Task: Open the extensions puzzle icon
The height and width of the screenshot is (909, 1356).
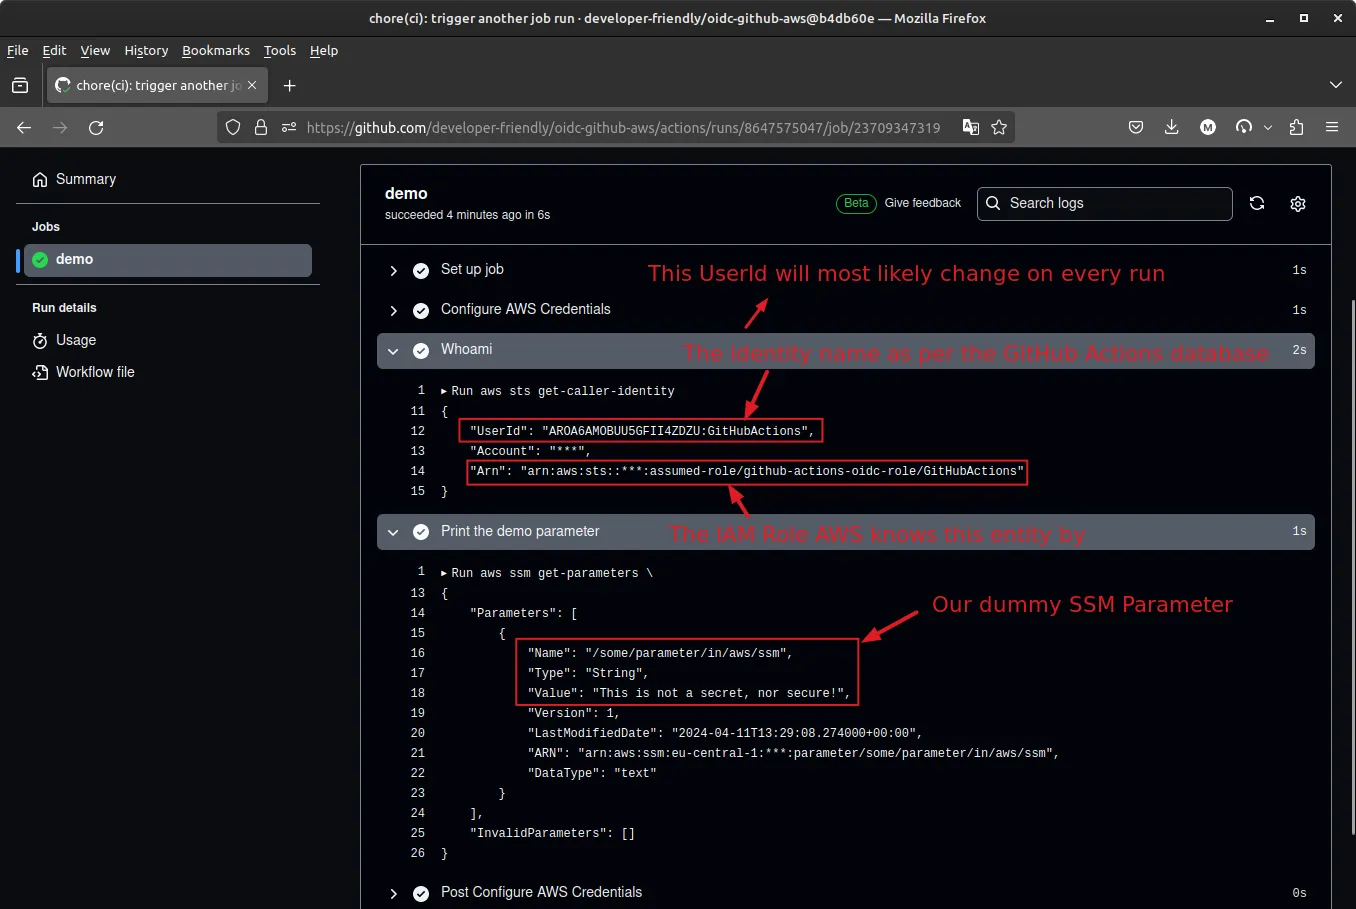Action: point(1297,127)
